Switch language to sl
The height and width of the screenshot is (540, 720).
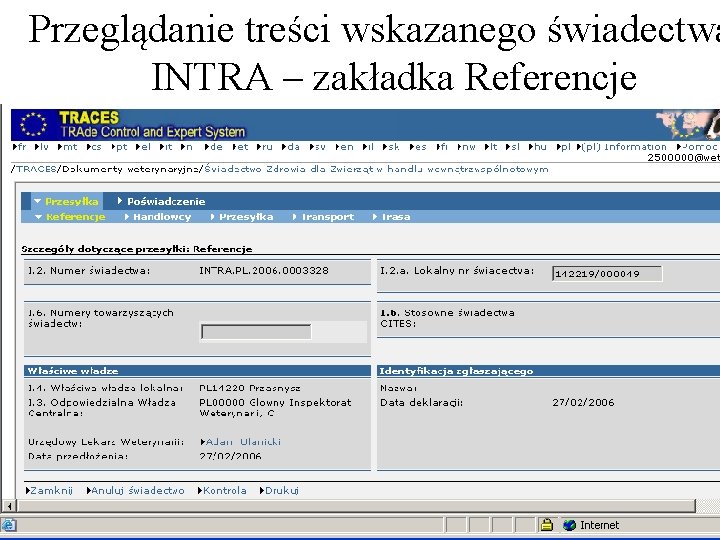click(512, 147)
